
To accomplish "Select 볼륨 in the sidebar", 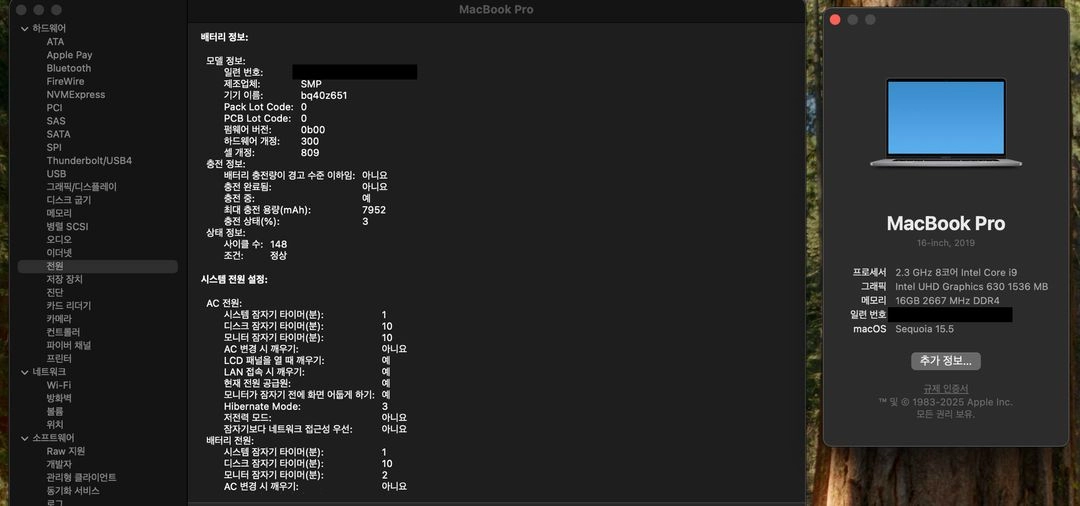I will click(54, 411).
